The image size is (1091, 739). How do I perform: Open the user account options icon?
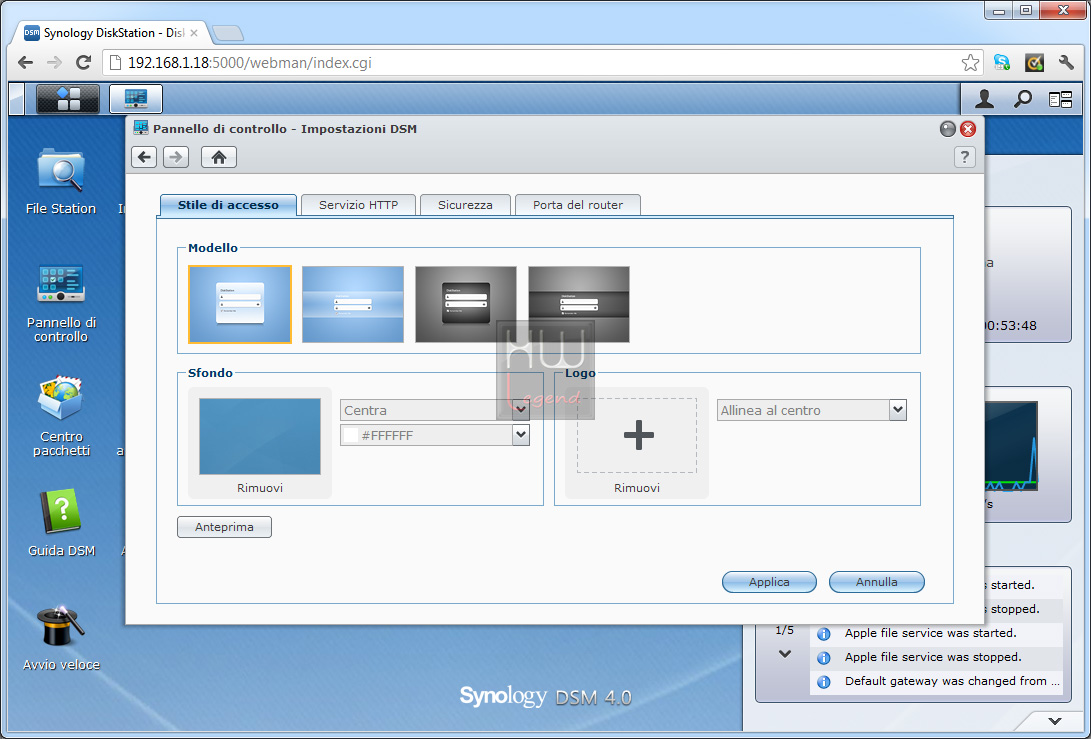[x=984, y=99]
